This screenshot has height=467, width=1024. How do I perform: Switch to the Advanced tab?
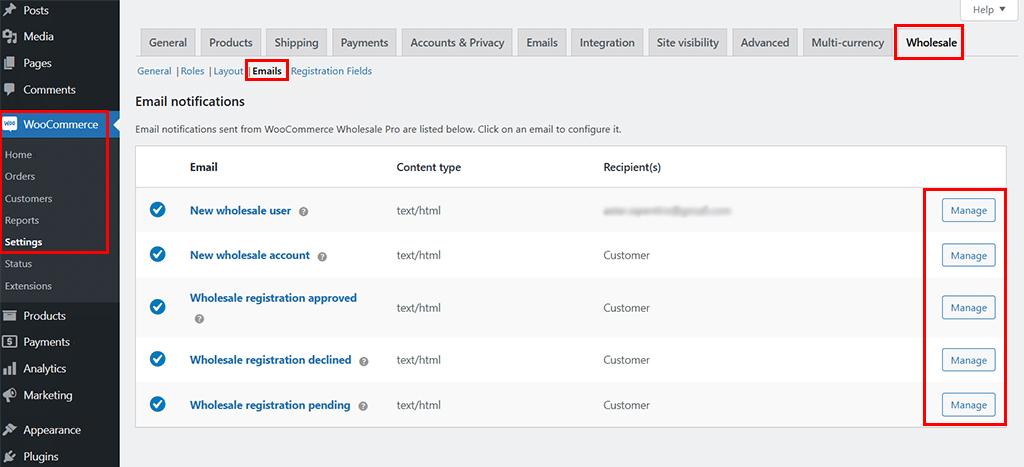(765, 42)
